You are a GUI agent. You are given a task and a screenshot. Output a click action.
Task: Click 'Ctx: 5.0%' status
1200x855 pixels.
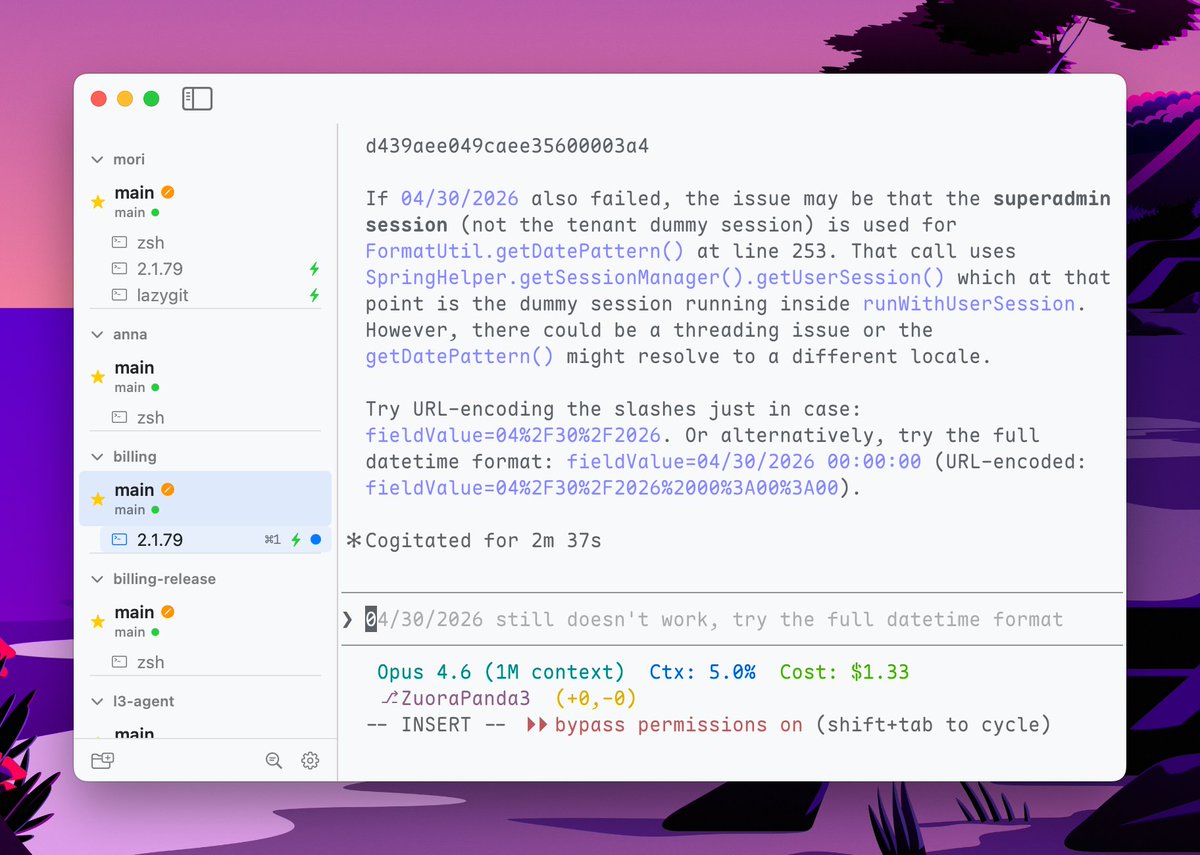(702, 672)
